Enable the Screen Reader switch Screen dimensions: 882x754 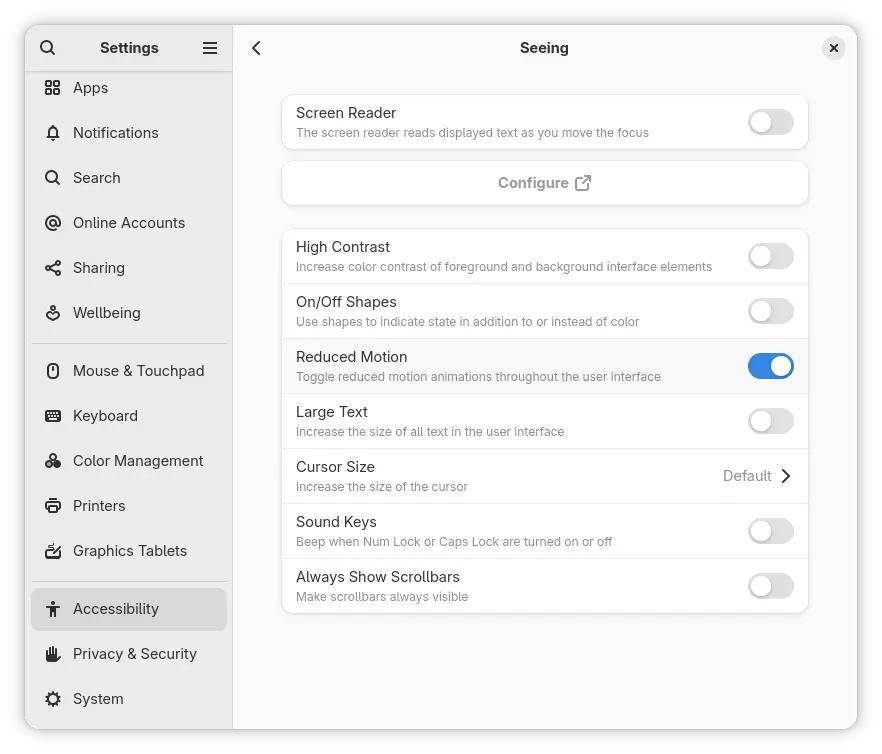coord(770,122)
